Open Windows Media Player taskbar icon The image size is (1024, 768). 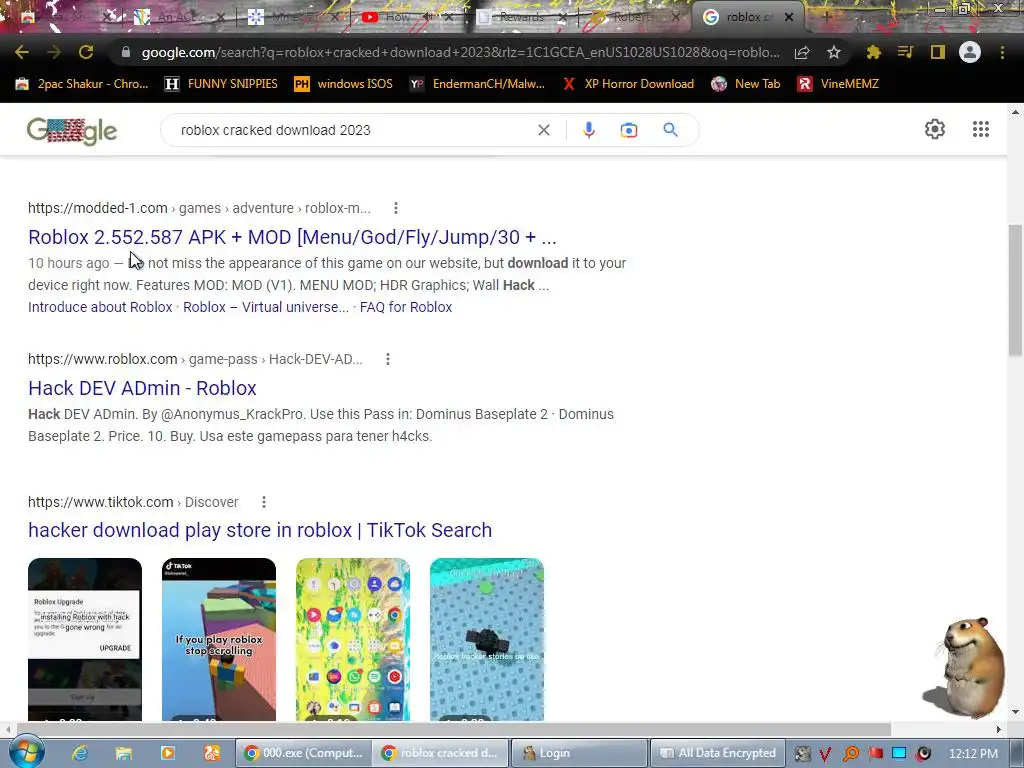168,753
